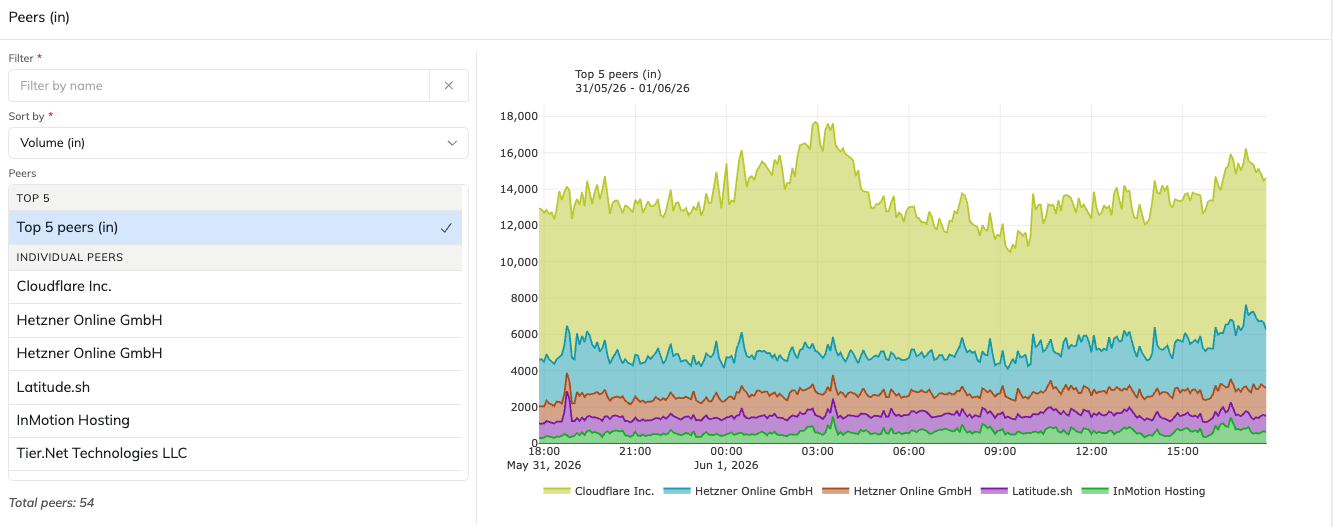Click InMotion Hosting legend label
1333x527 pixels.
pos(1159,491)
